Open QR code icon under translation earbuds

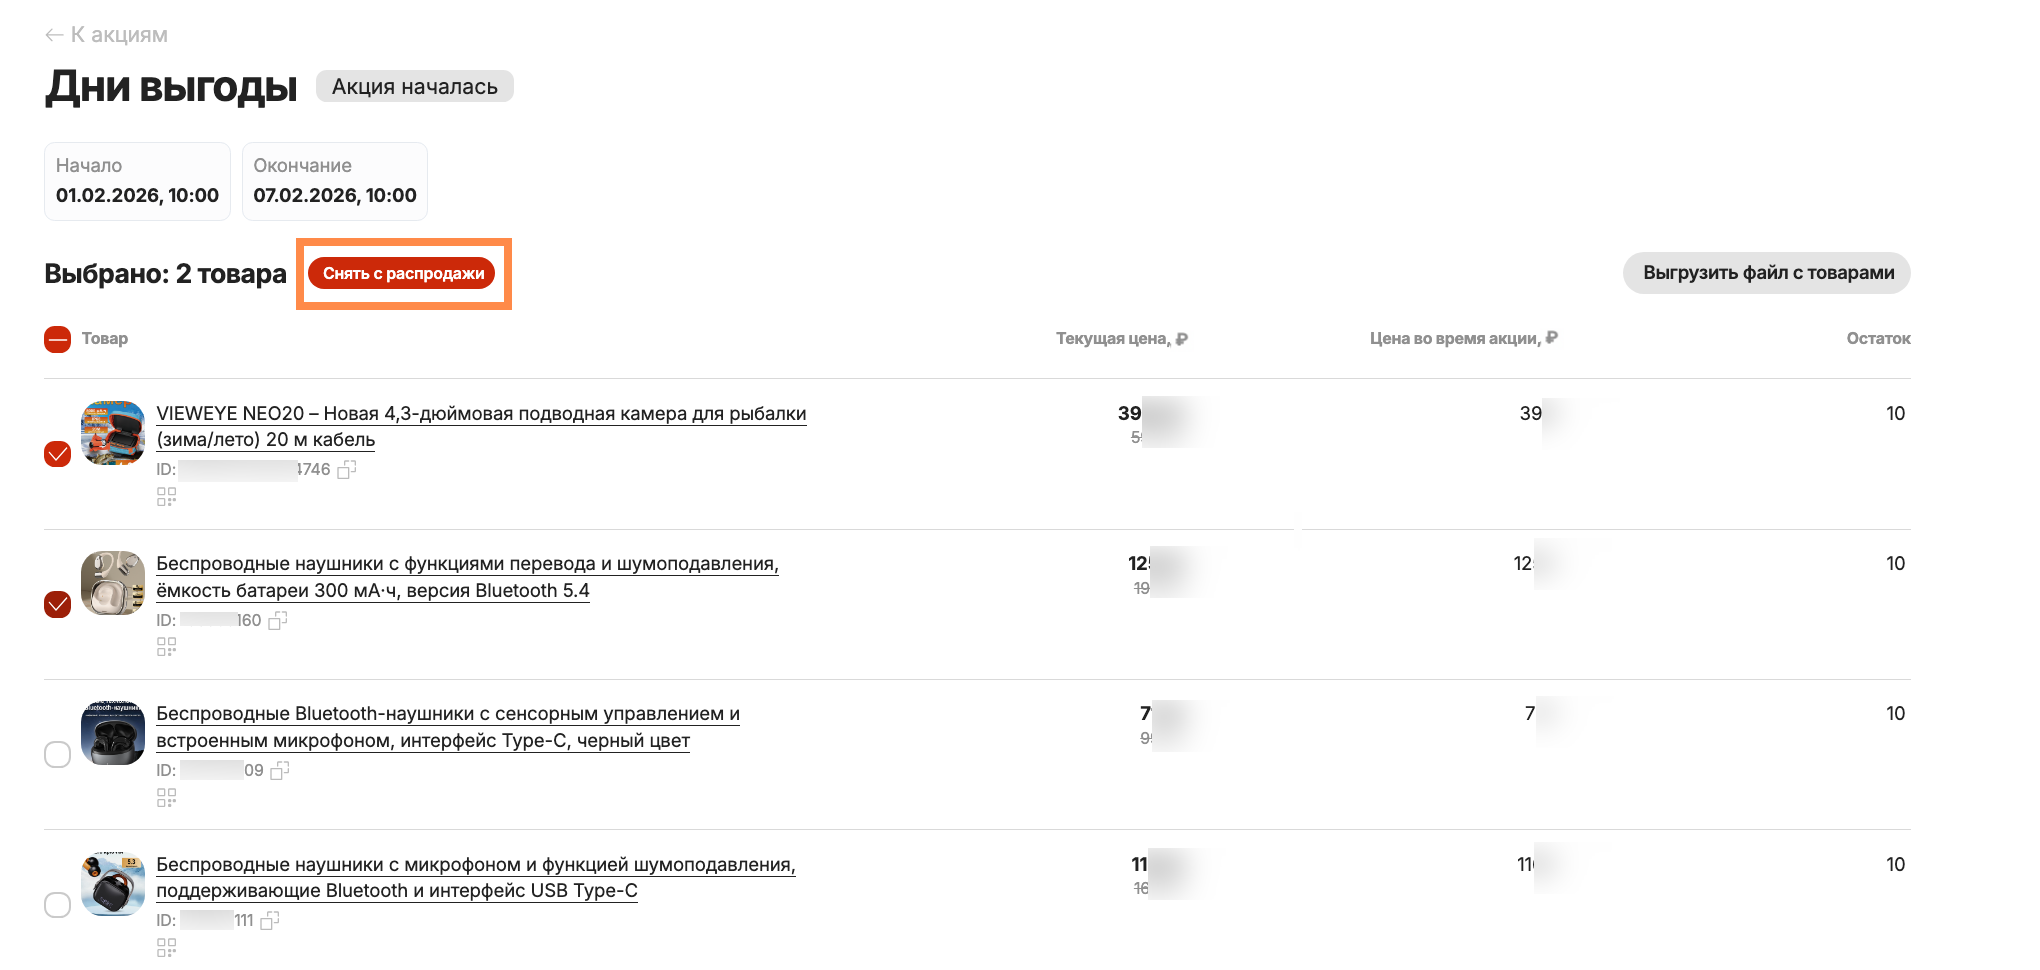(166, 647)
